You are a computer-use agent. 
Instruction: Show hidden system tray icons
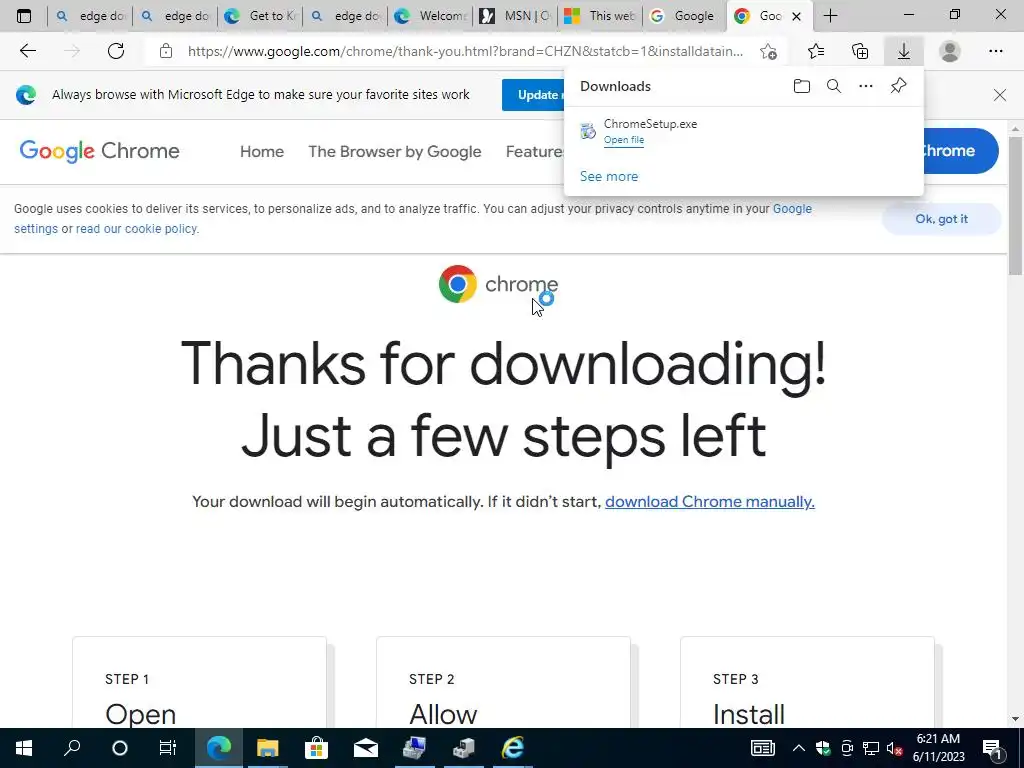coord(798,748)
